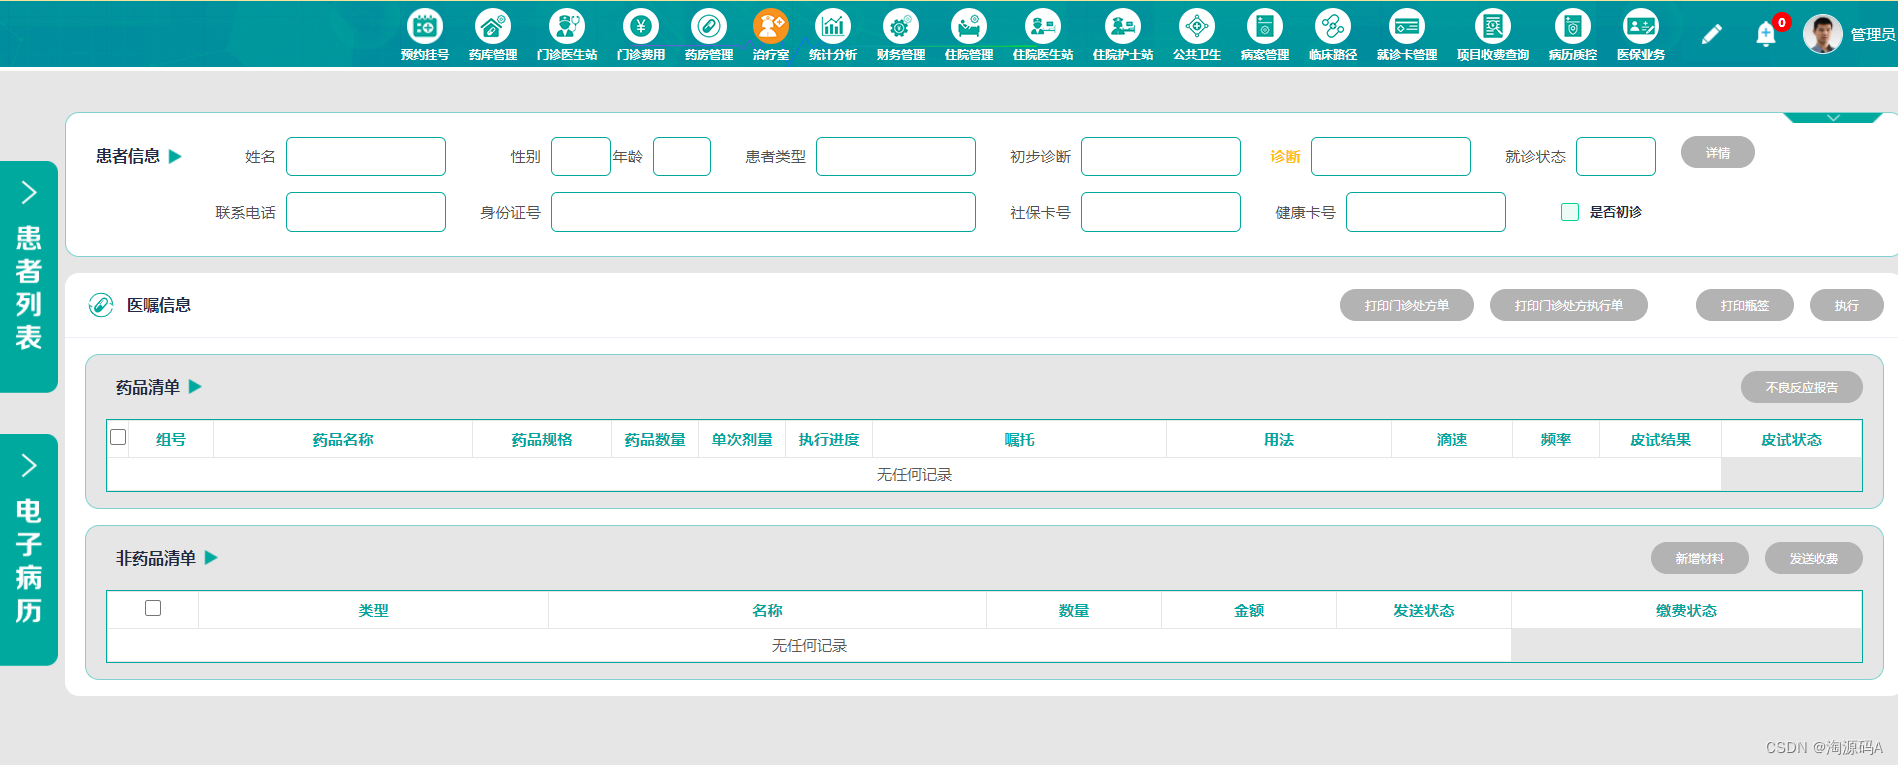Open the 项目收费查询 charge query icon
Screen dimensions: 1898x765
click(x=1493, y=27)
